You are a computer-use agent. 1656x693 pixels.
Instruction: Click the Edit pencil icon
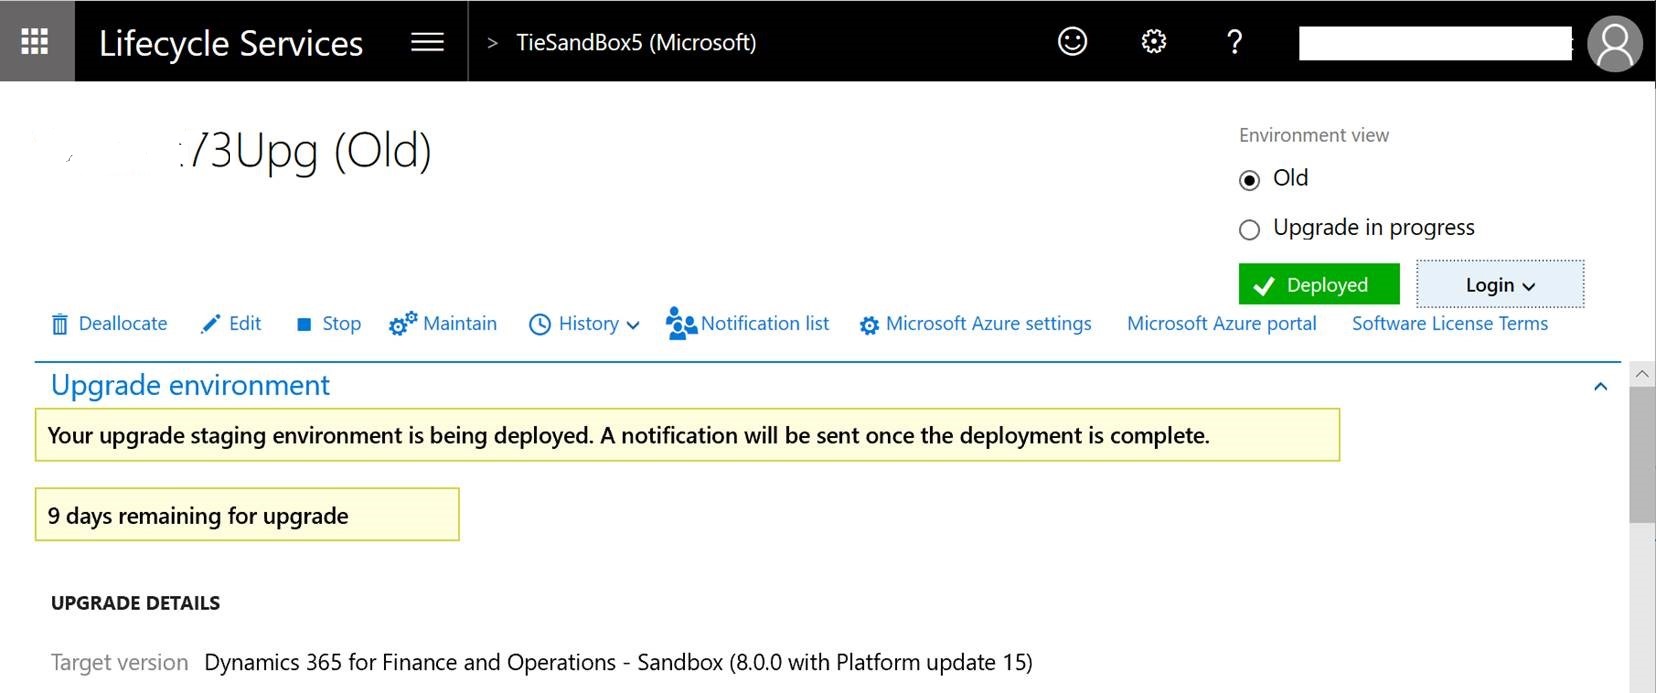click(210, 324)
